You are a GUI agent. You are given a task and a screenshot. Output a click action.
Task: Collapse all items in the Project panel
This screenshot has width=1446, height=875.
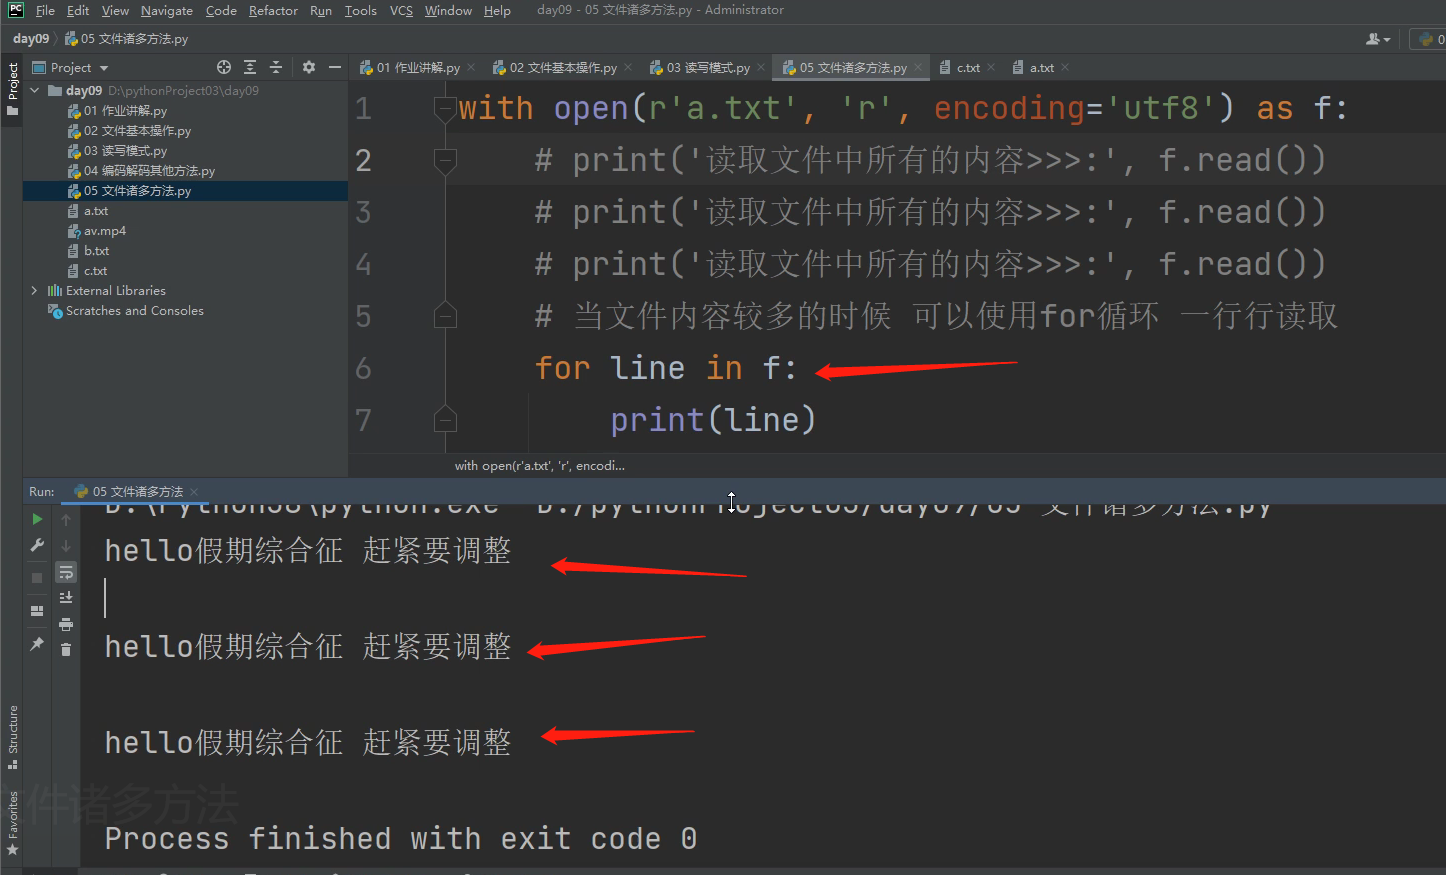coord(276,67)
